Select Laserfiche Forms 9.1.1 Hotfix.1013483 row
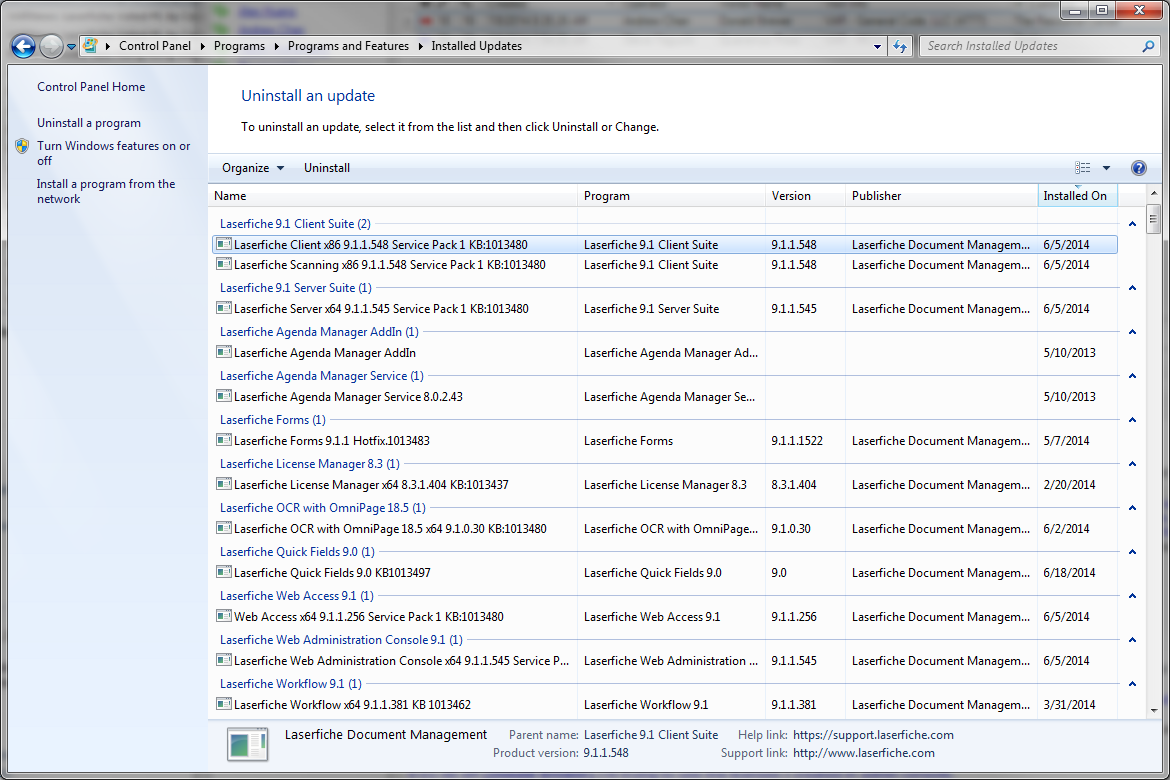This screenshot has width=1170, height=780. coord(665,440)
